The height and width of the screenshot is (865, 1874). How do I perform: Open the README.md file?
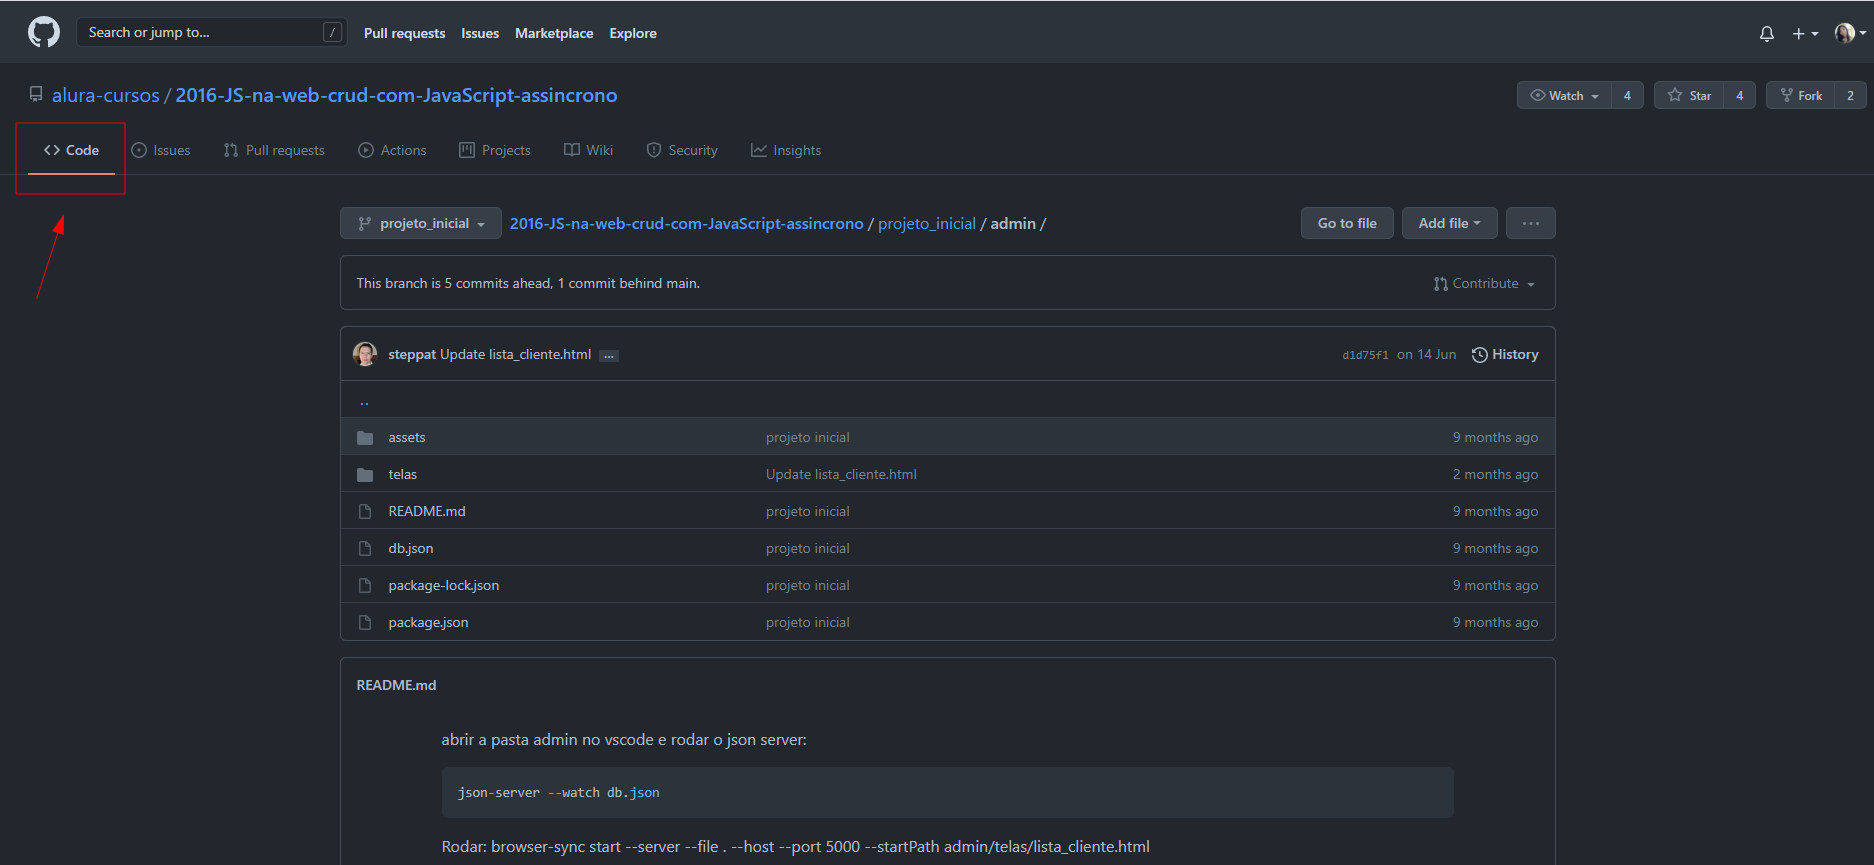[x=427, y=512]
